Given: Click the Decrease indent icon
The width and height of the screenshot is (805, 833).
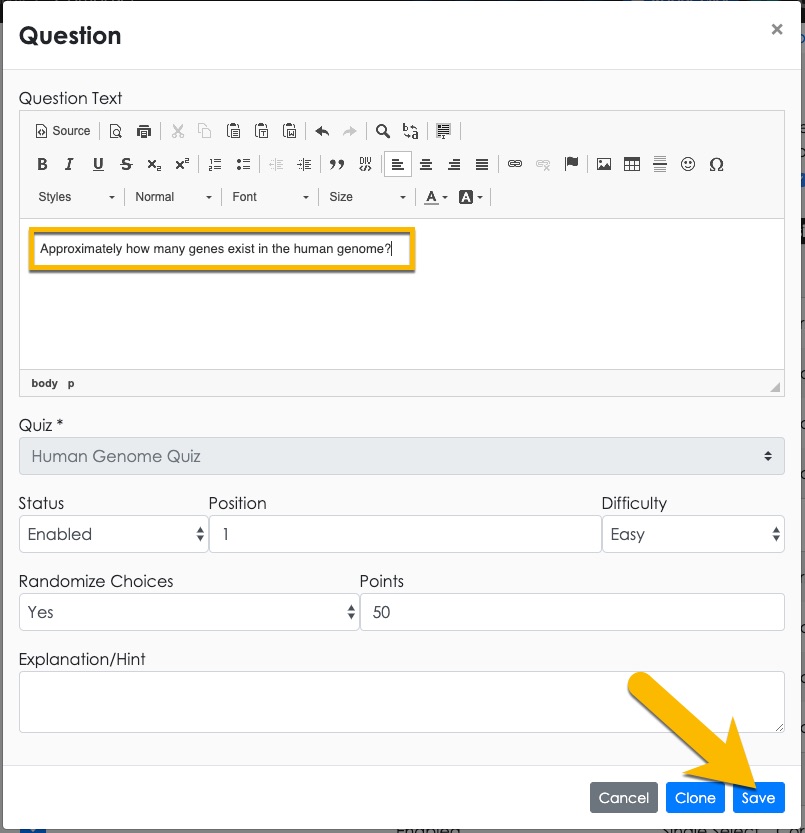Looking at the screenshot, I should 276,164.
